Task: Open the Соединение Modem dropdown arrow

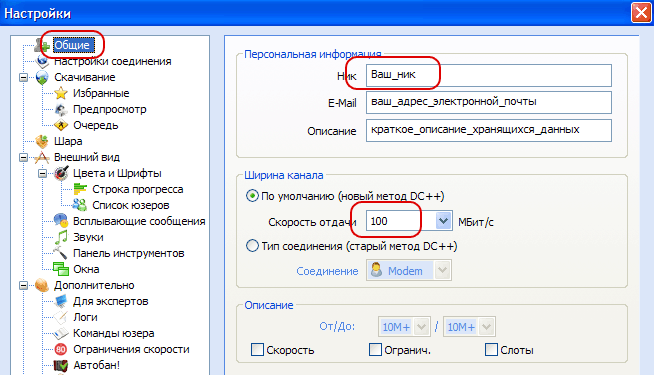Action: coord(442,270)
